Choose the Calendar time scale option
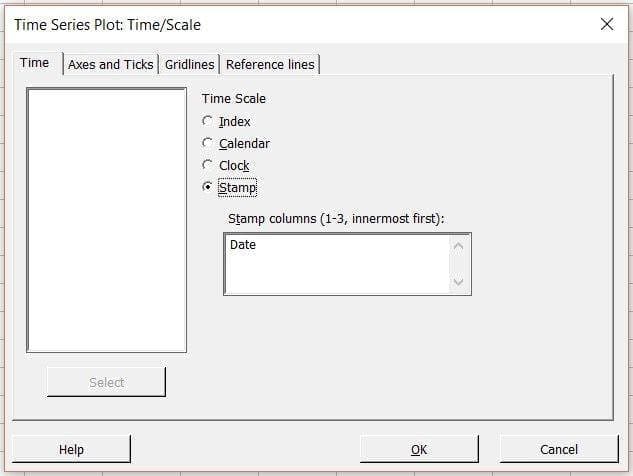633x476 pixels. point(208,143)
